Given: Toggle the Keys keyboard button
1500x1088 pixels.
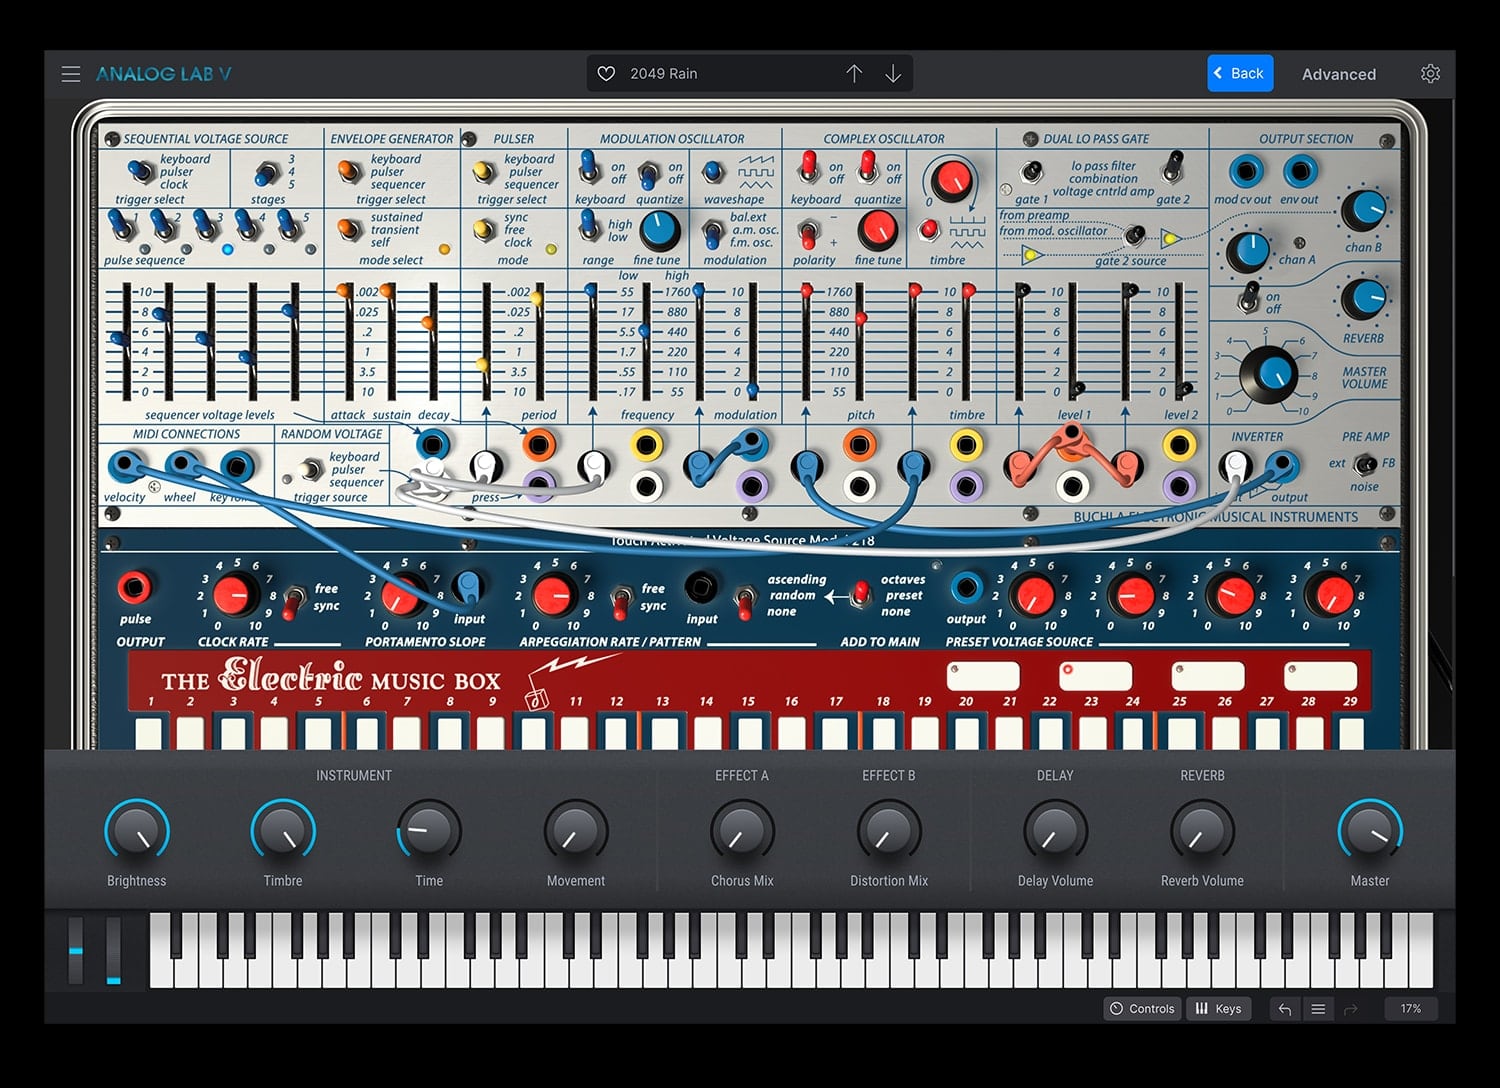Looking at the screenshot, I should point(1218,1009).
